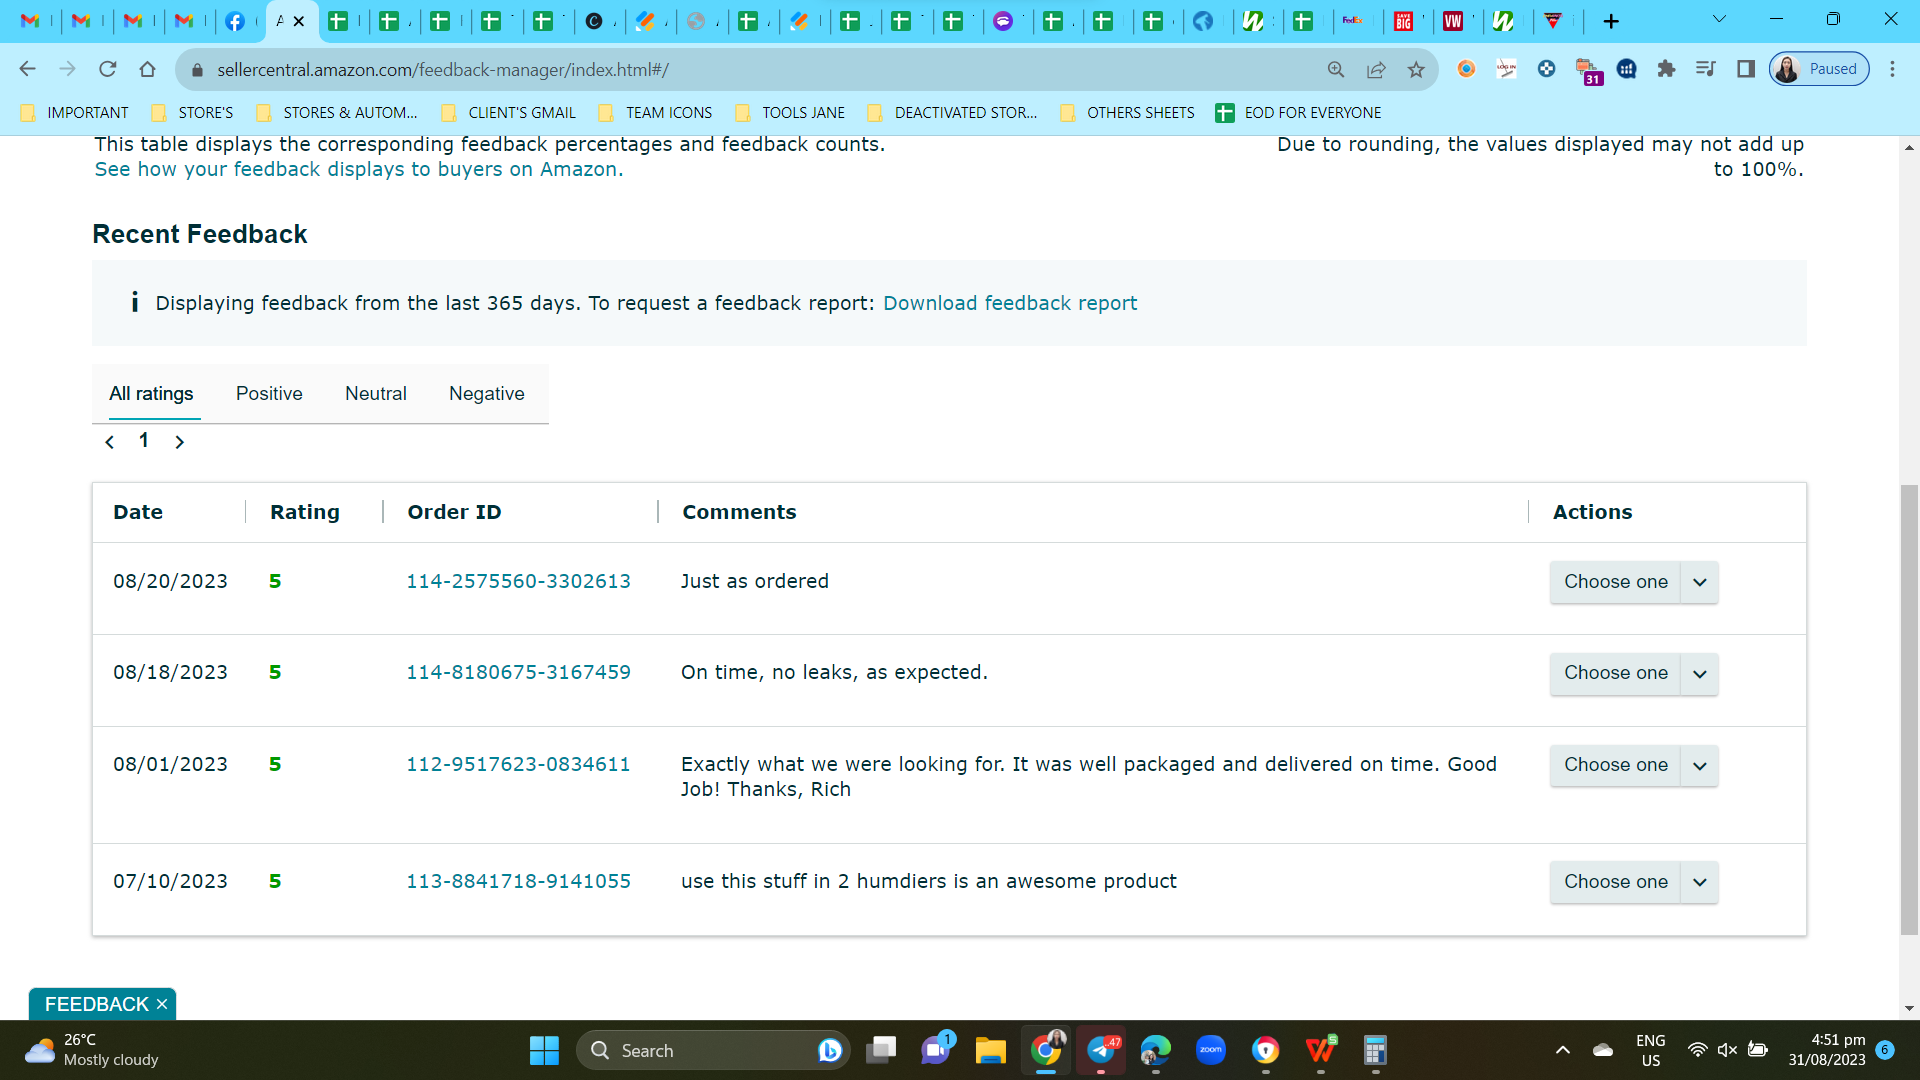Open the browser side panel icon
The width and height of the screenshot is (1920, 1080).
(x=1746, y=69)
